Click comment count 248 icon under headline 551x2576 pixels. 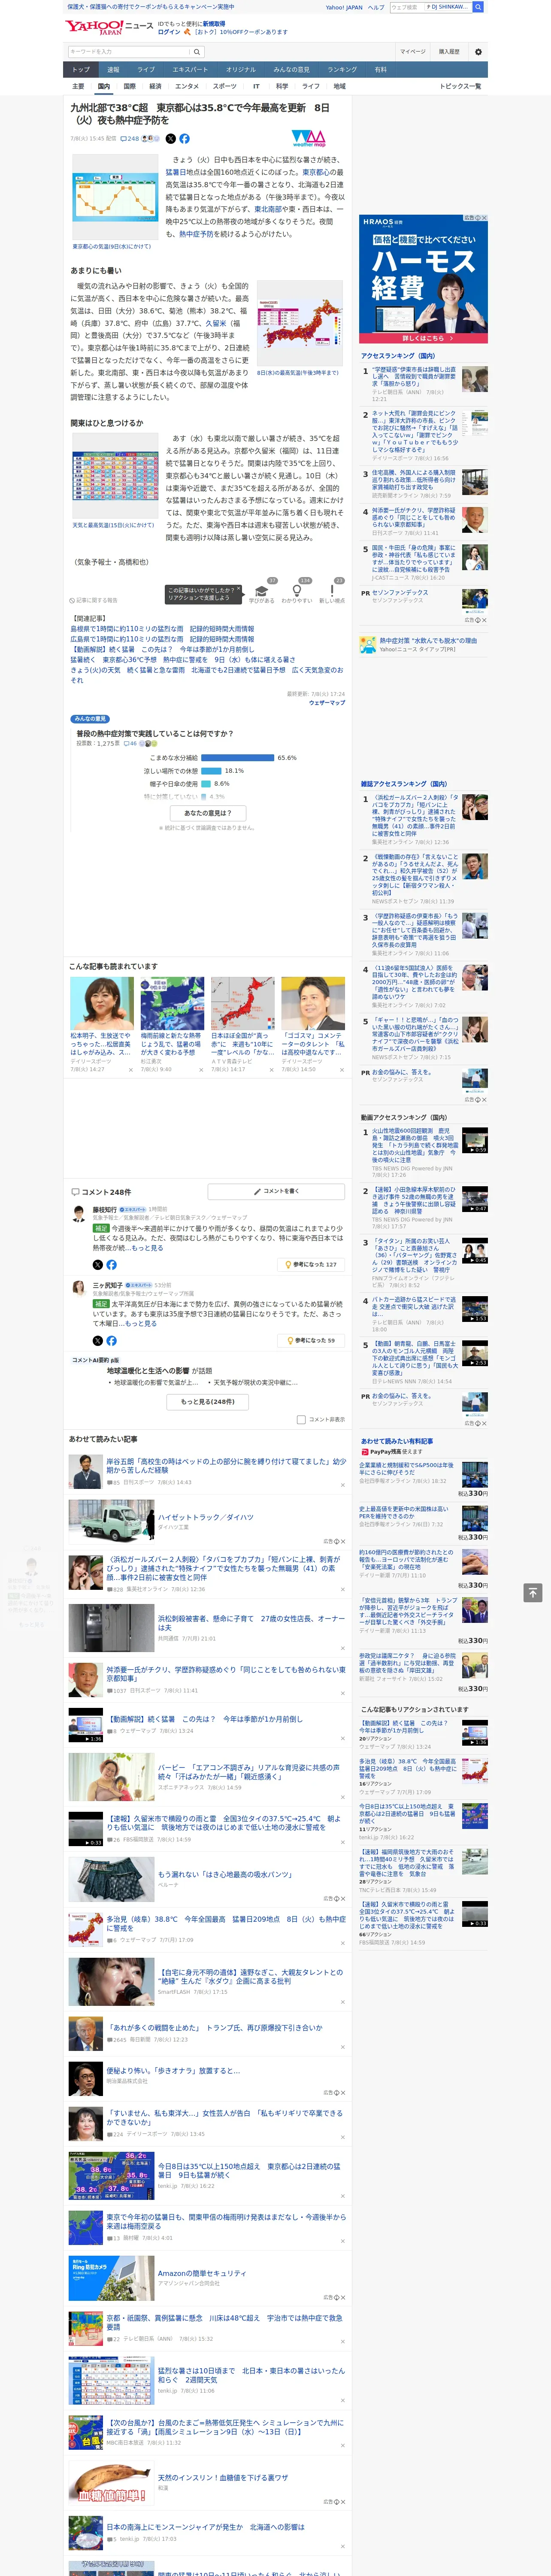pos(129,139)
